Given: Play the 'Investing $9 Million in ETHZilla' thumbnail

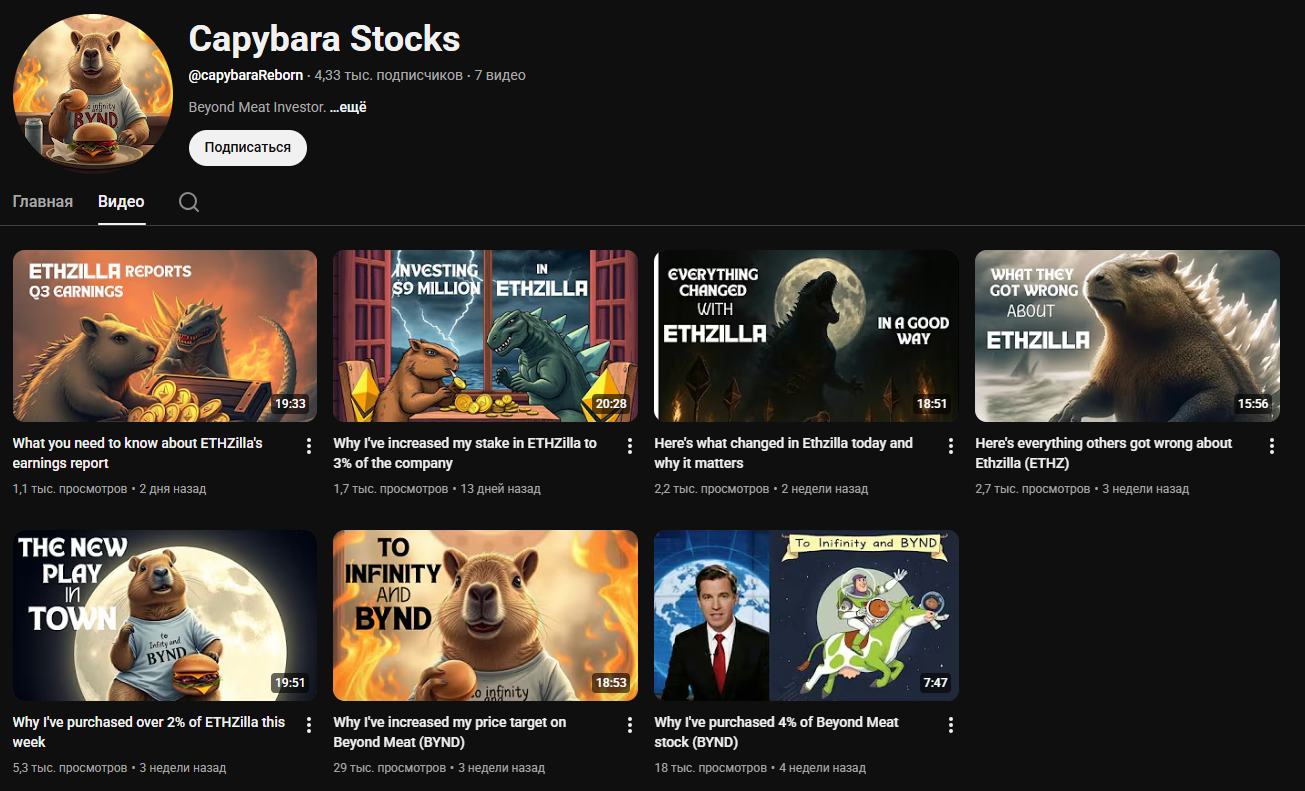Looking at the screenshot, I should click(485, 335).
